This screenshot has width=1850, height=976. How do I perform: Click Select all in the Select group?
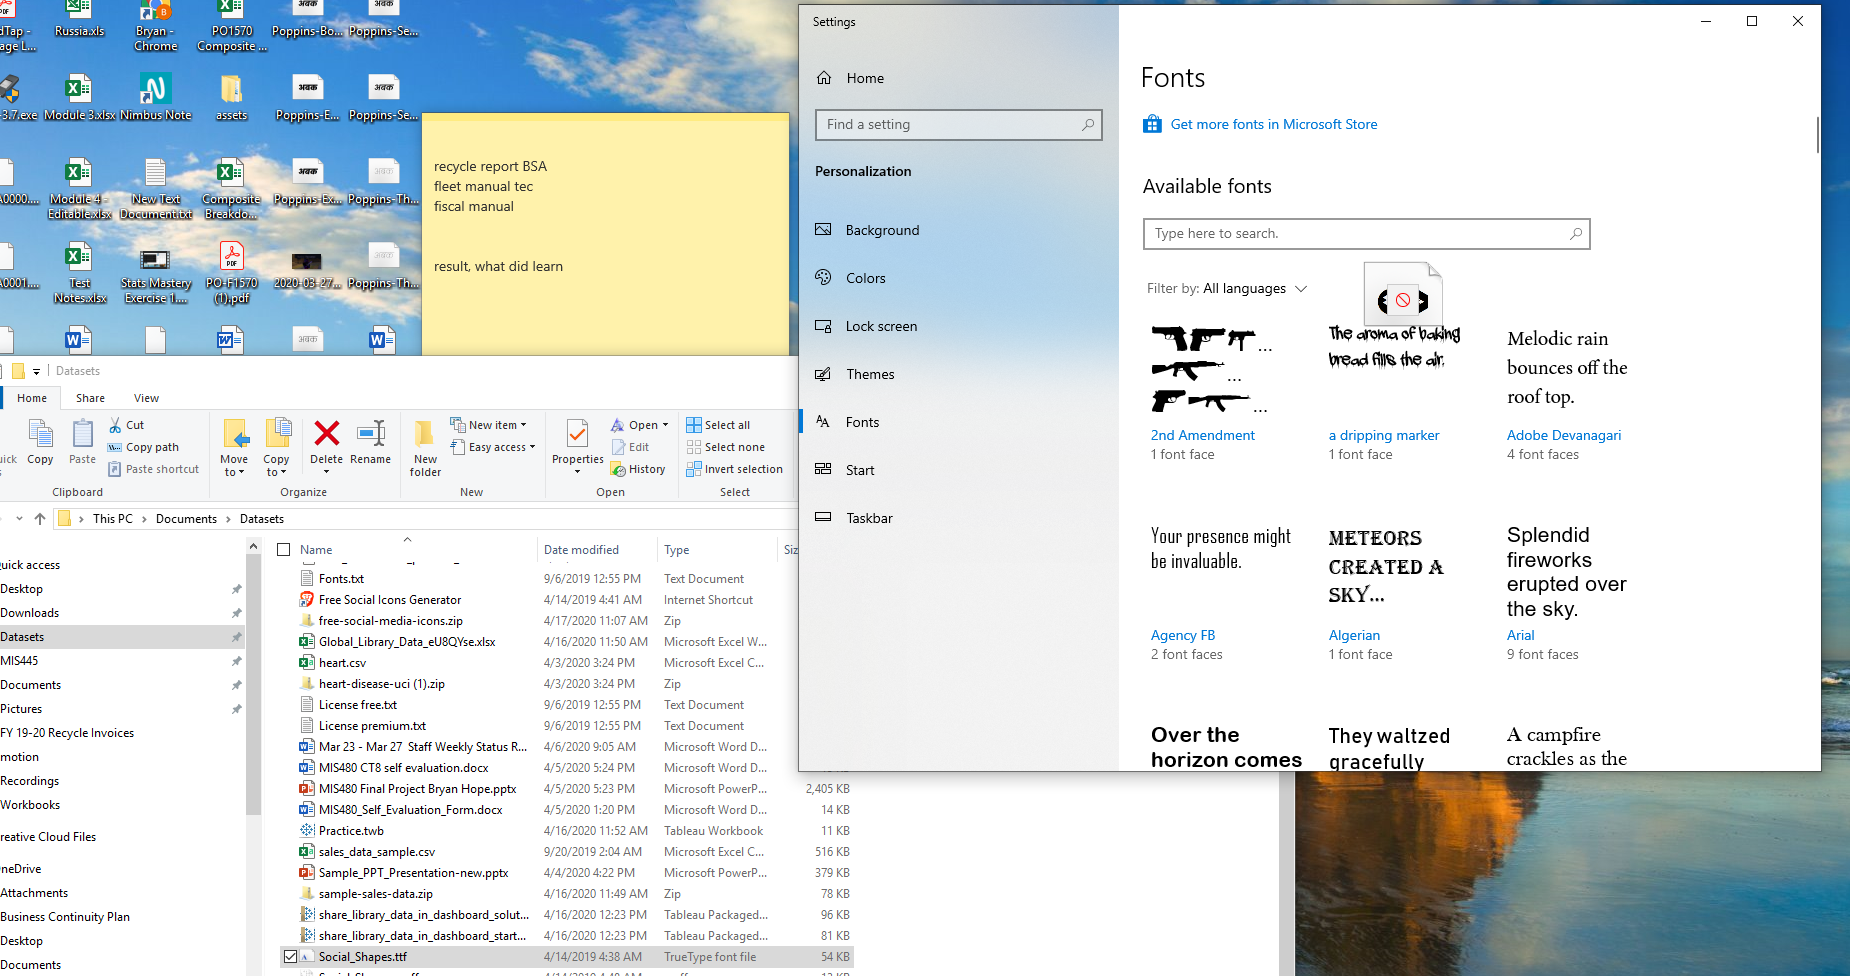point(718,425)
